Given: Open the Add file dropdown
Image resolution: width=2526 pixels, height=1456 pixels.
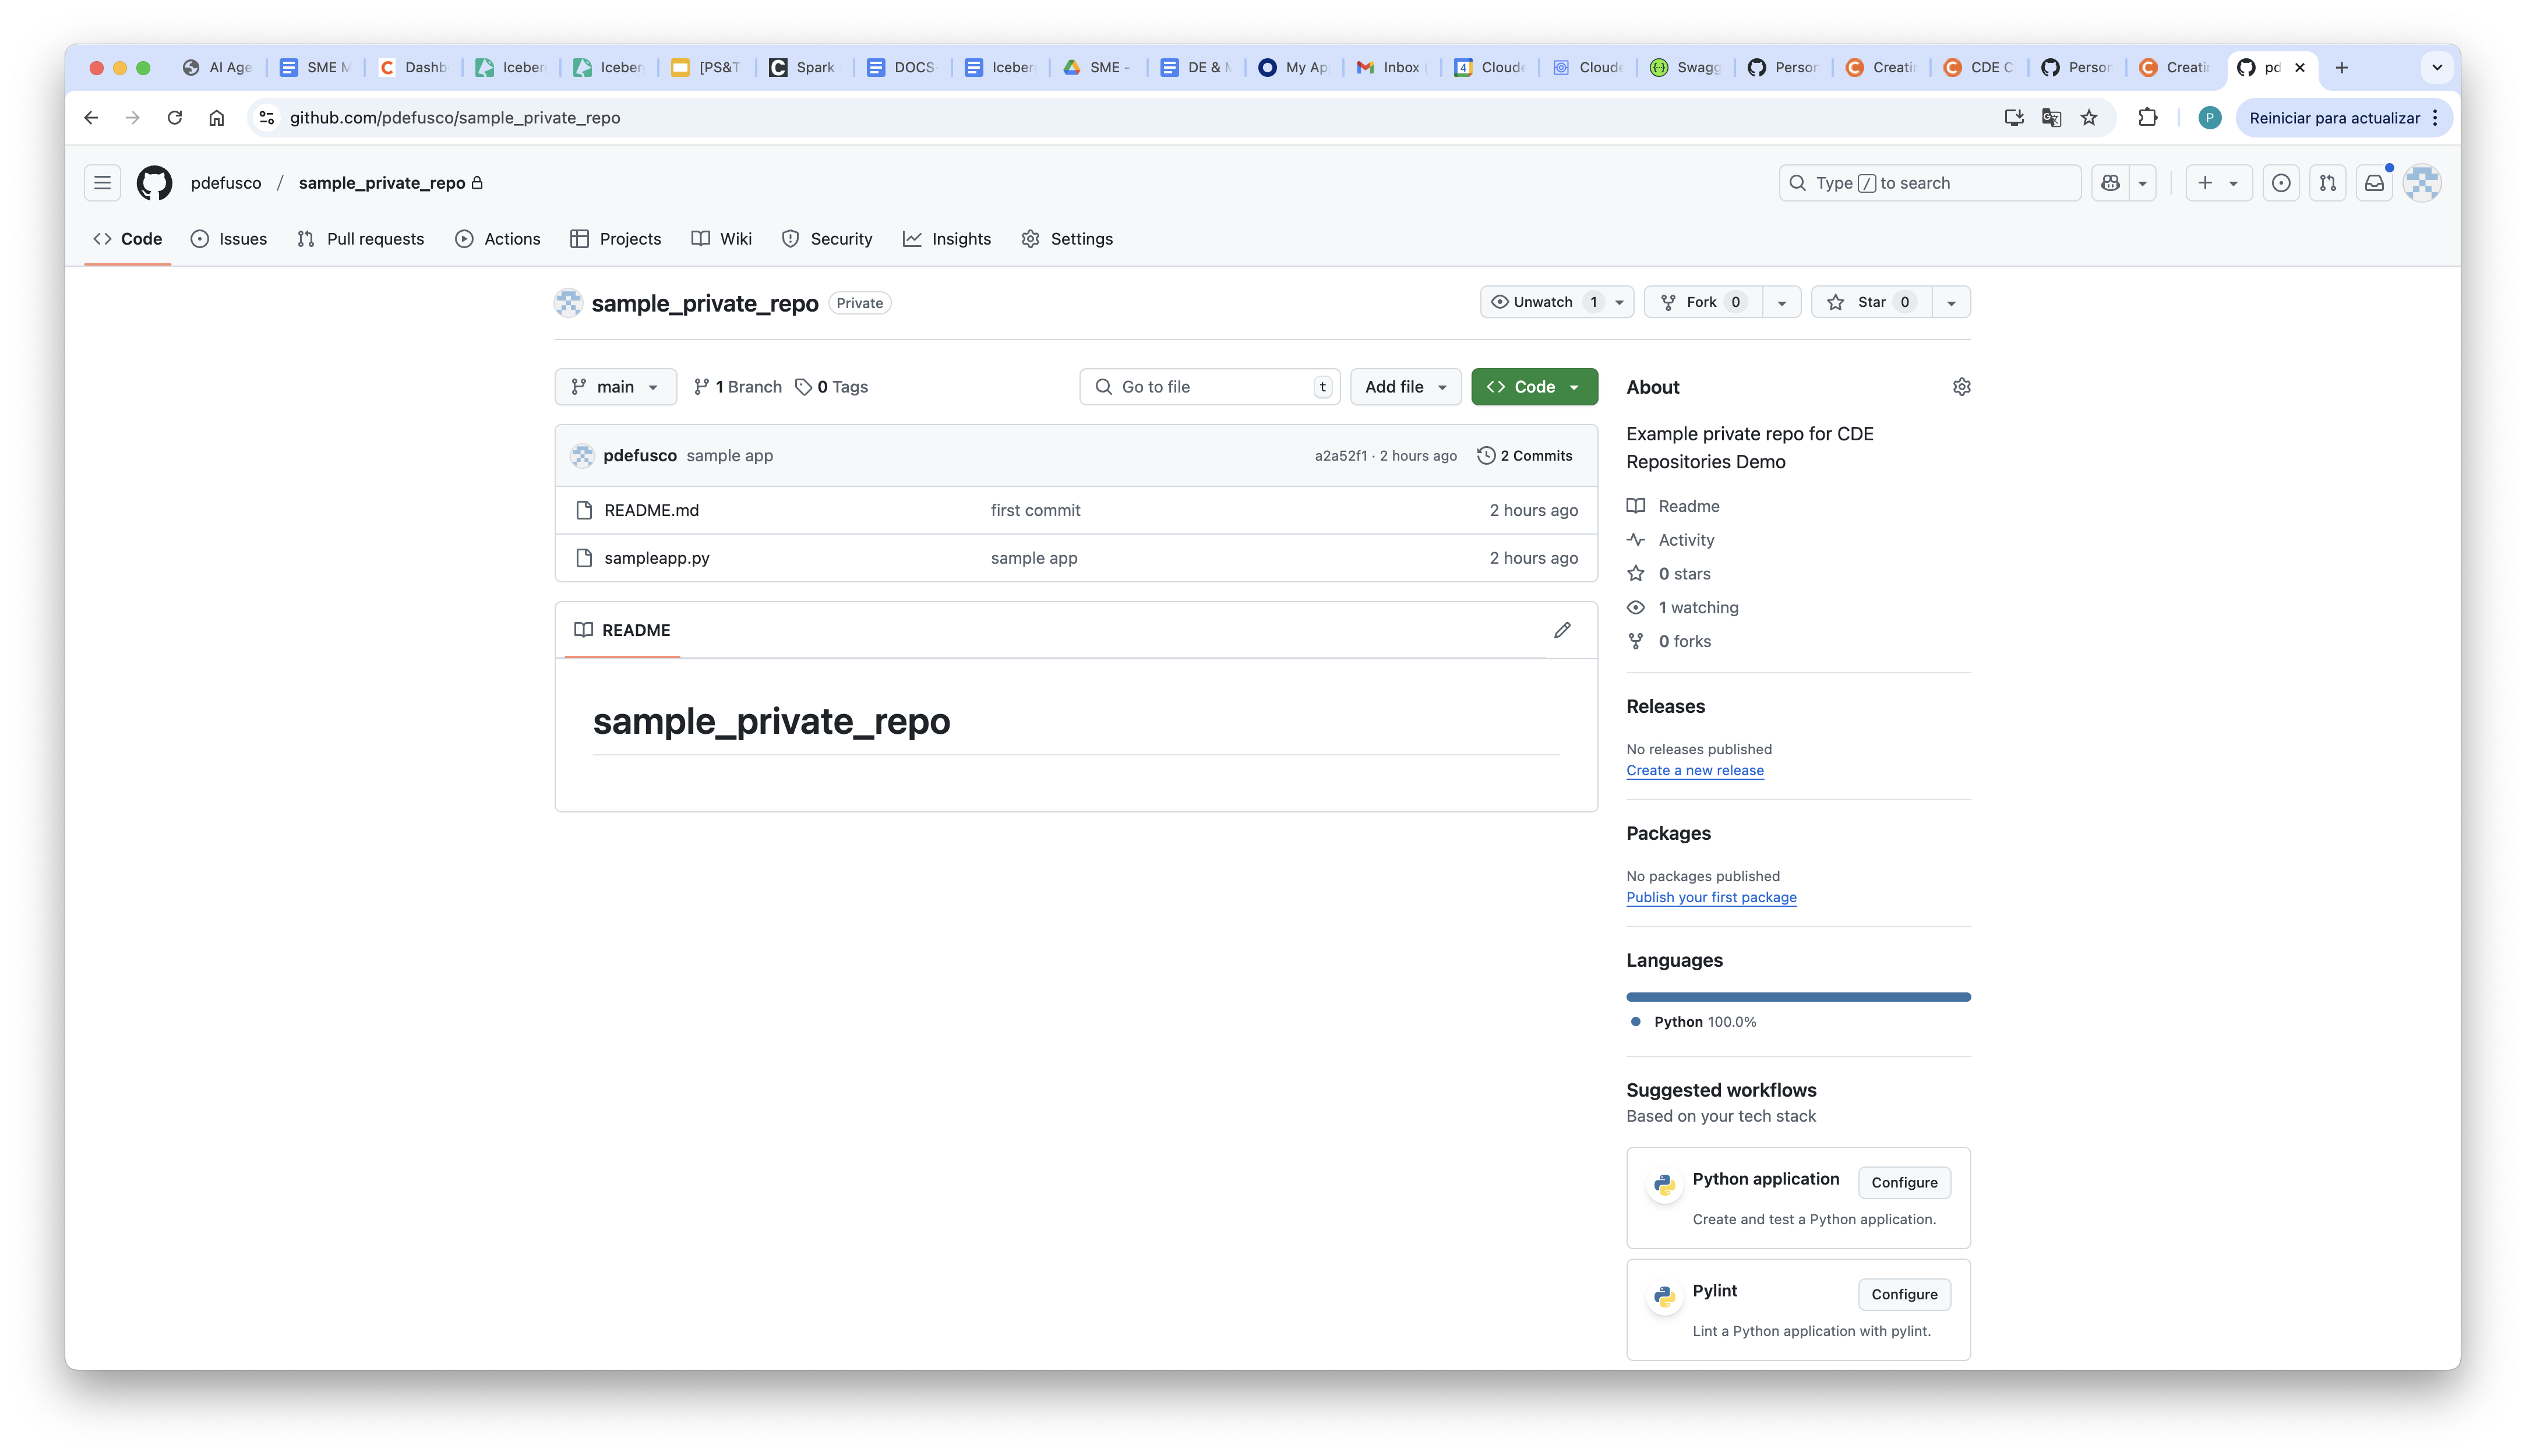Looking at the screenshot, I should 1405,387.
